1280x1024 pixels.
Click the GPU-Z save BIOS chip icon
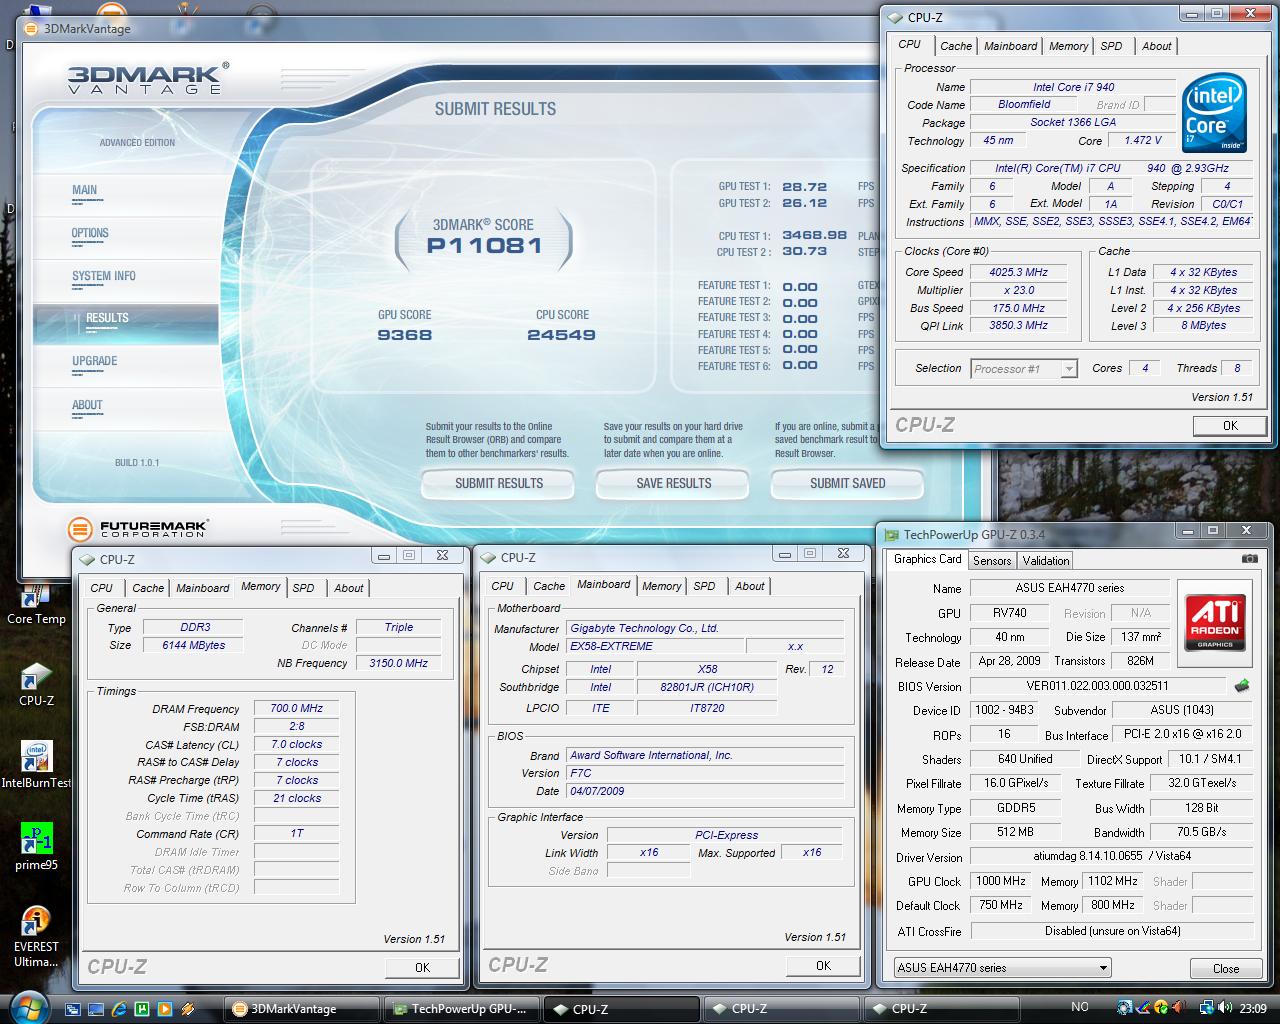[x=1241, y=686]
